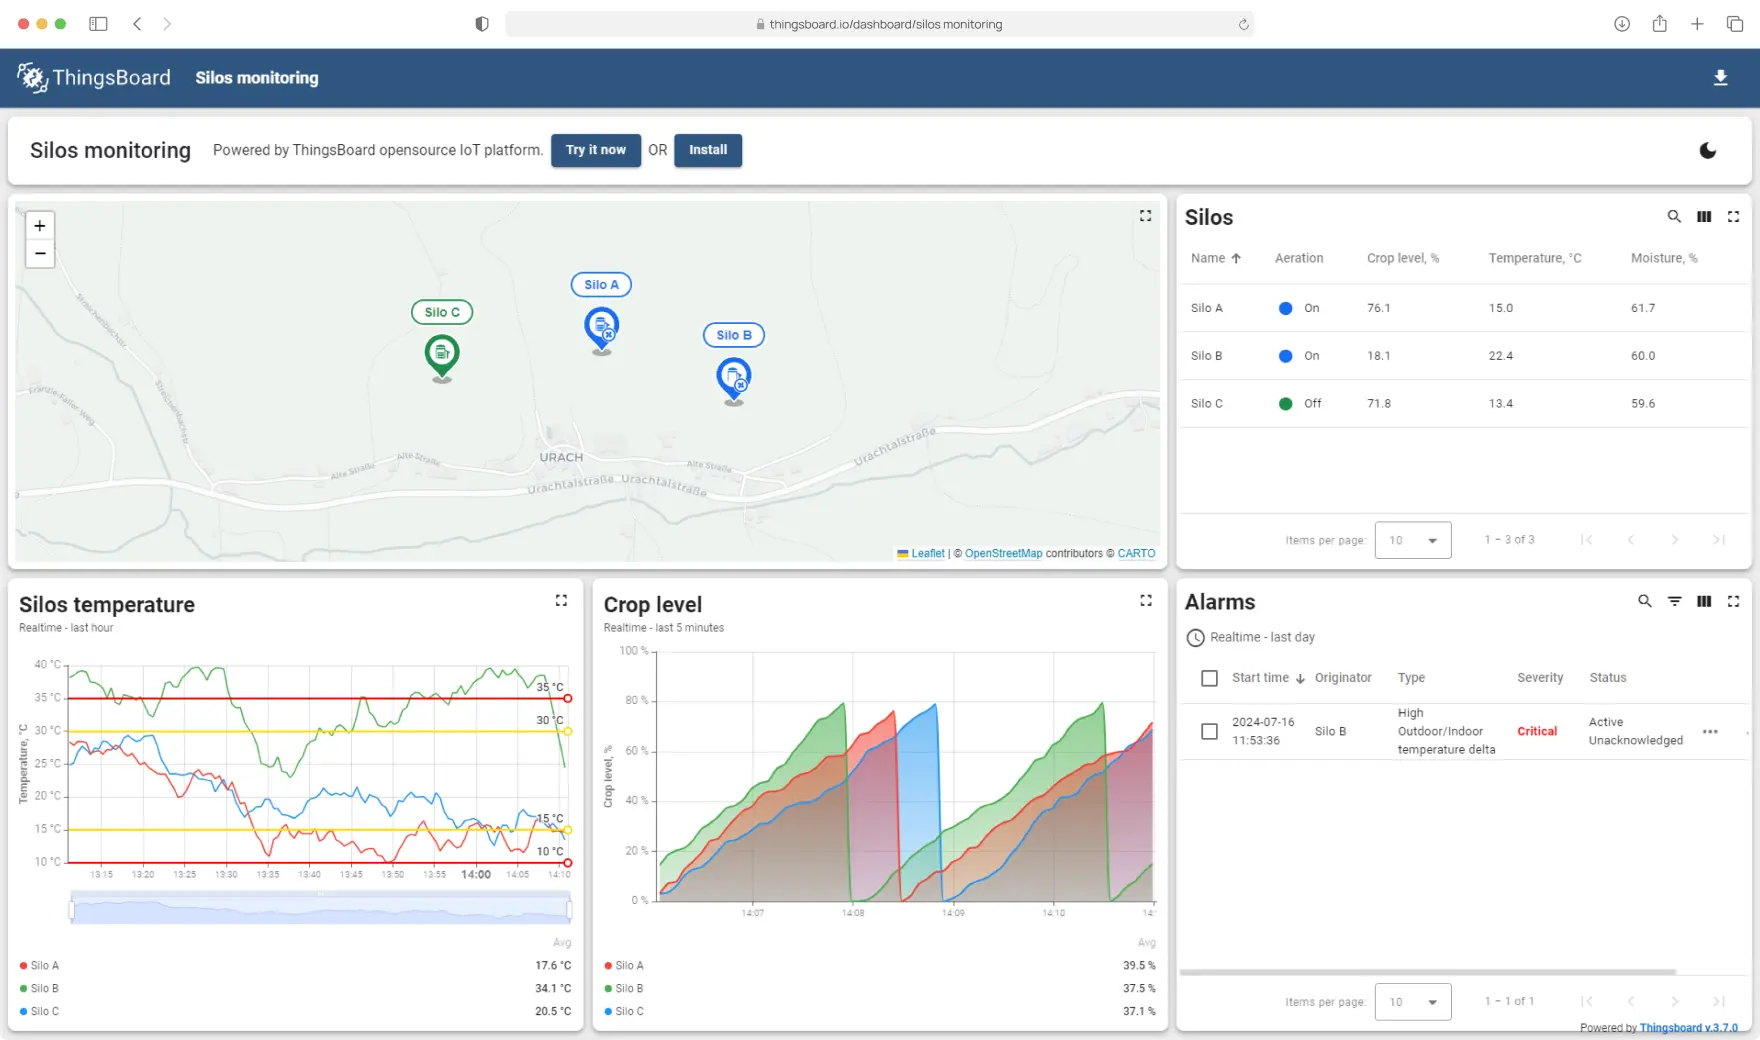This screenshot has height=1040, width=1760.
Task: Select all alarms with the header checkbox
Action: pos(1209,678)
